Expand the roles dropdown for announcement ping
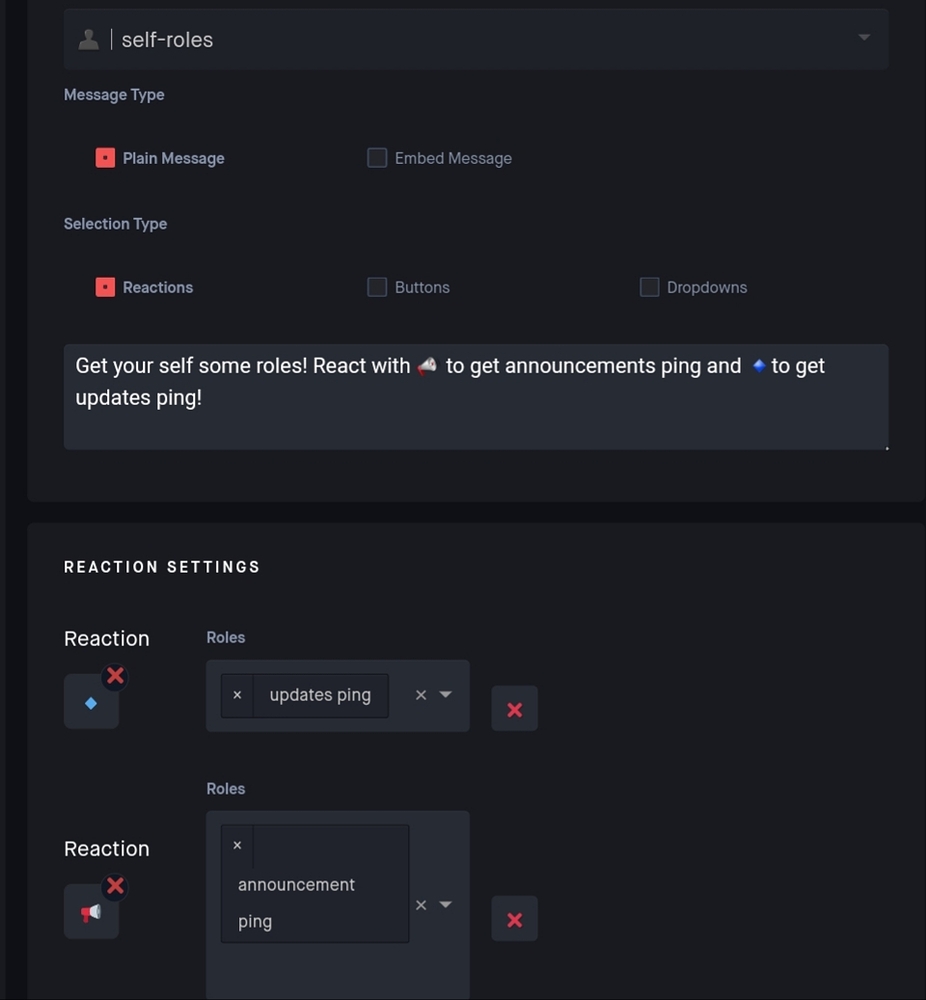Viewport: 926px width, 1000px height. click(x=445, y=904)
